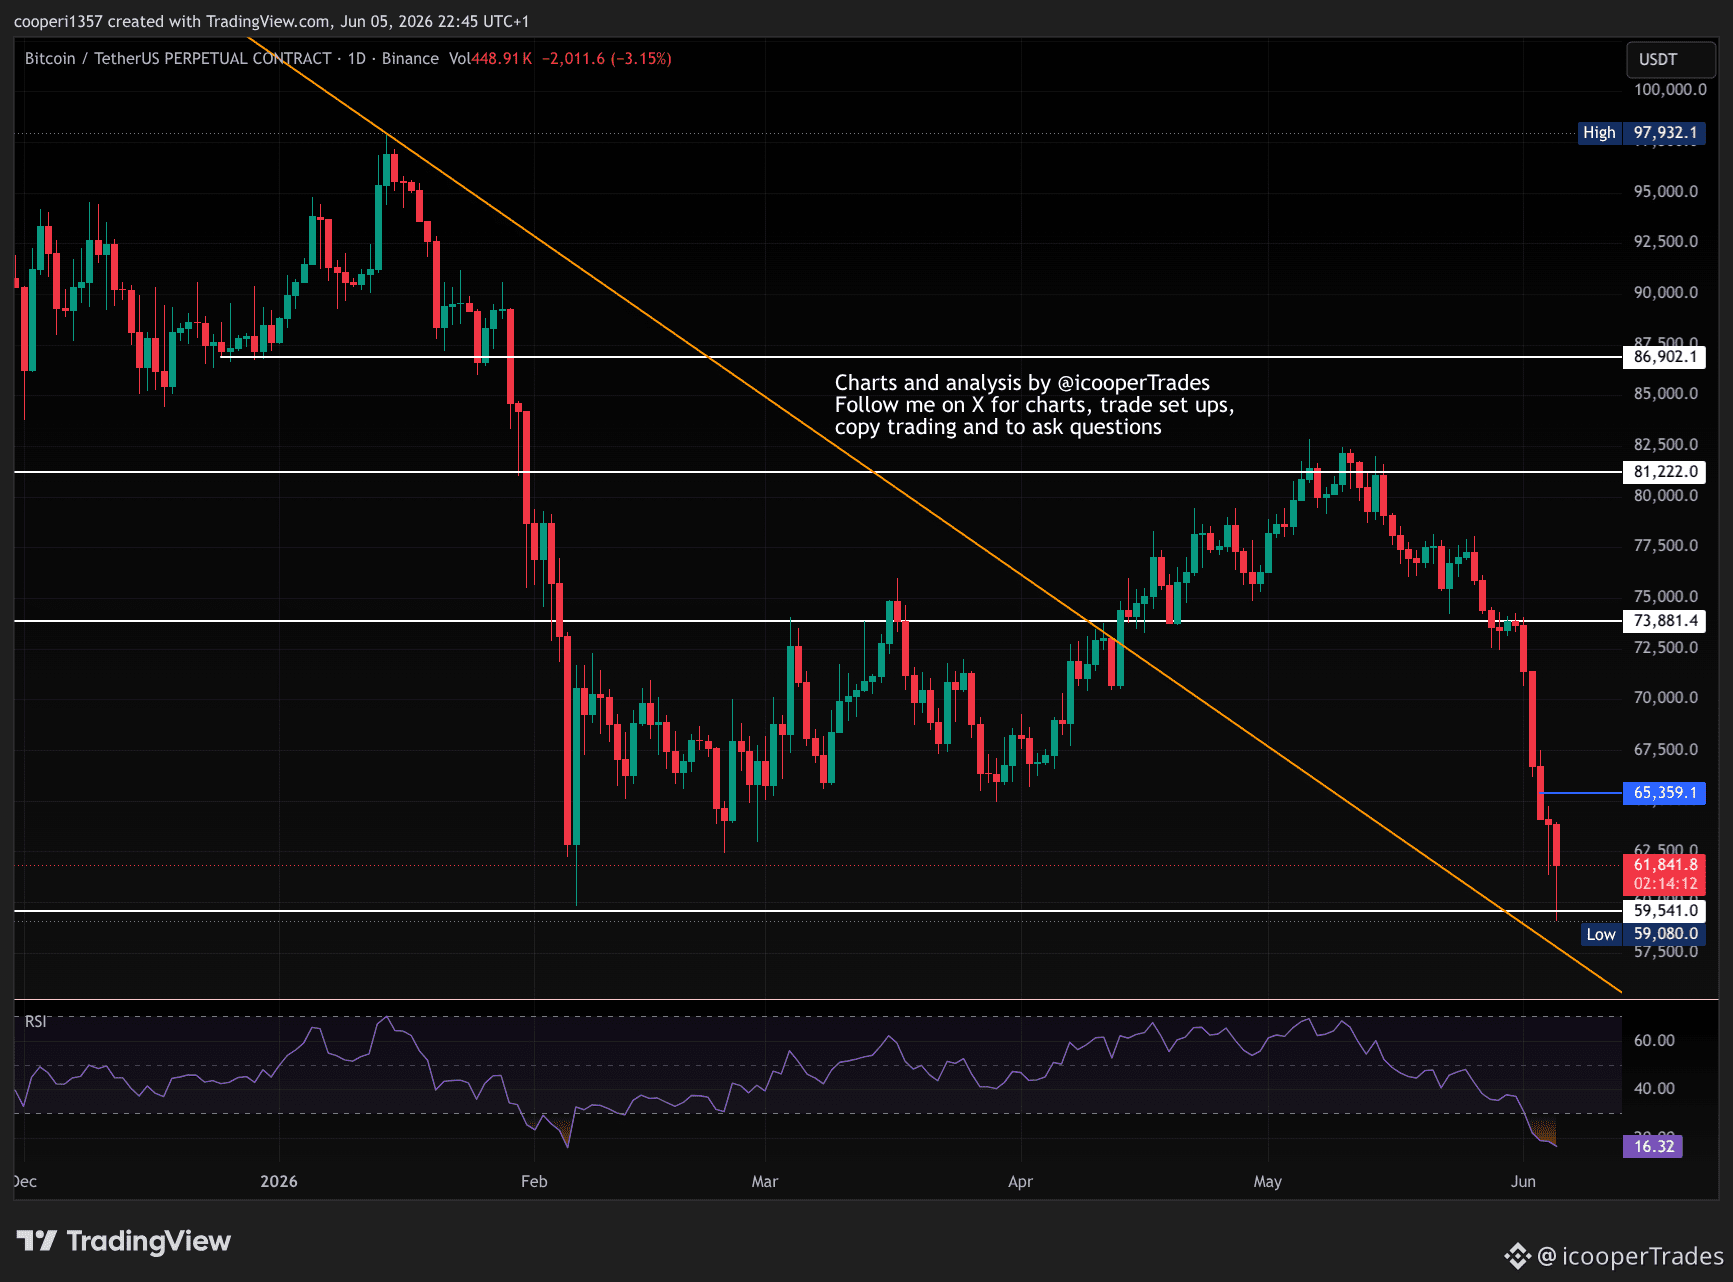Viewport: 1733px width, 1282px height.
Task: Click the 86,902.1 horizontal line price label
Action: (1664, 357)
